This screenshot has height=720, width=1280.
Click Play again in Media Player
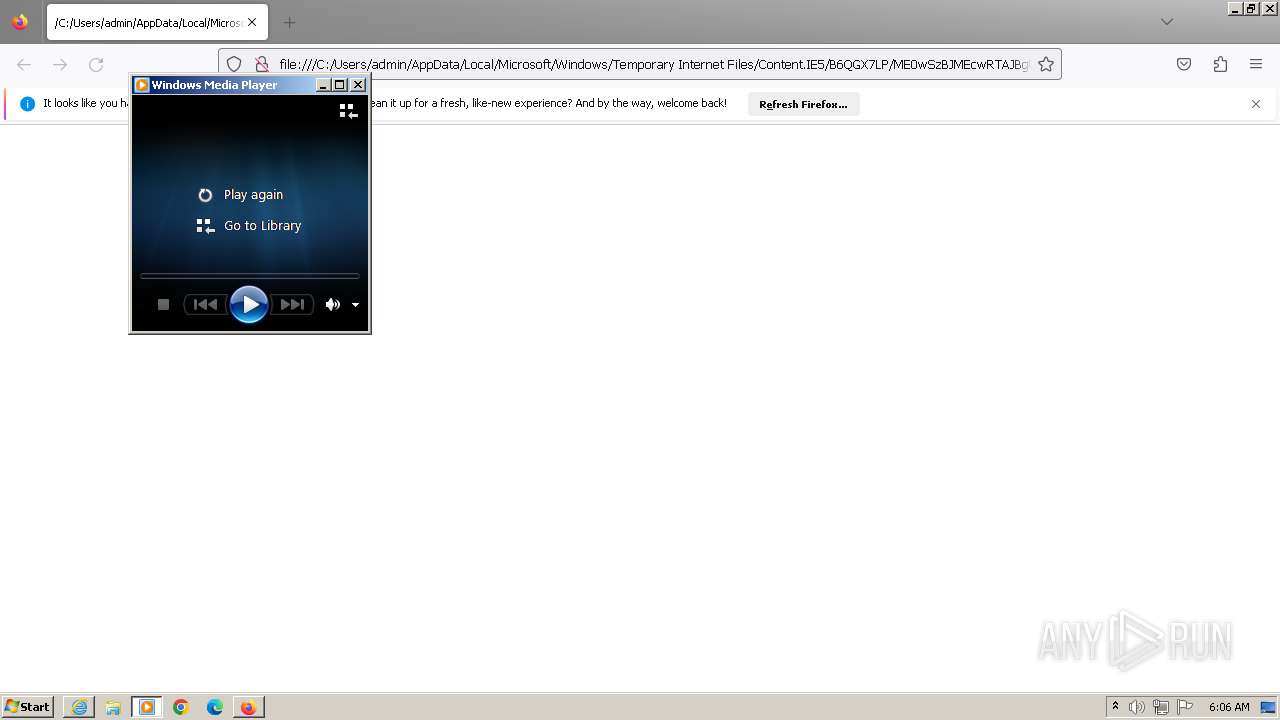coord(253,195)
